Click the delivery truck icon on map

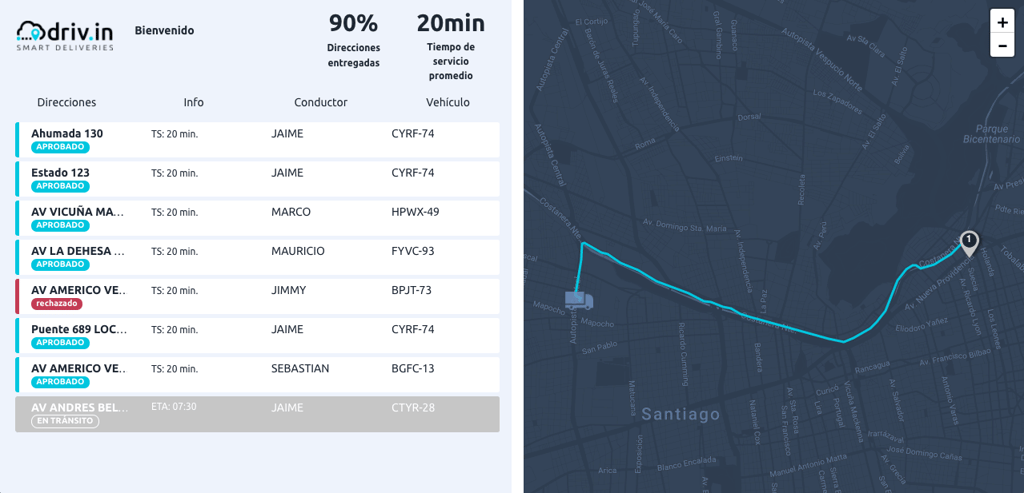click(x=578, y=299)
